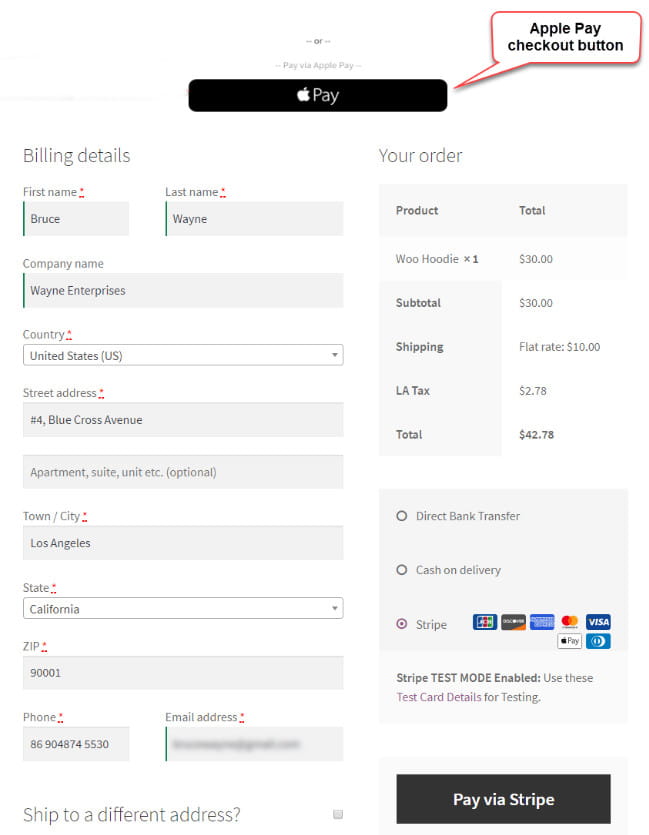Viewport: 649px width, 835px height.
Task: Select the Discover card icon
Action: (512, 622)
